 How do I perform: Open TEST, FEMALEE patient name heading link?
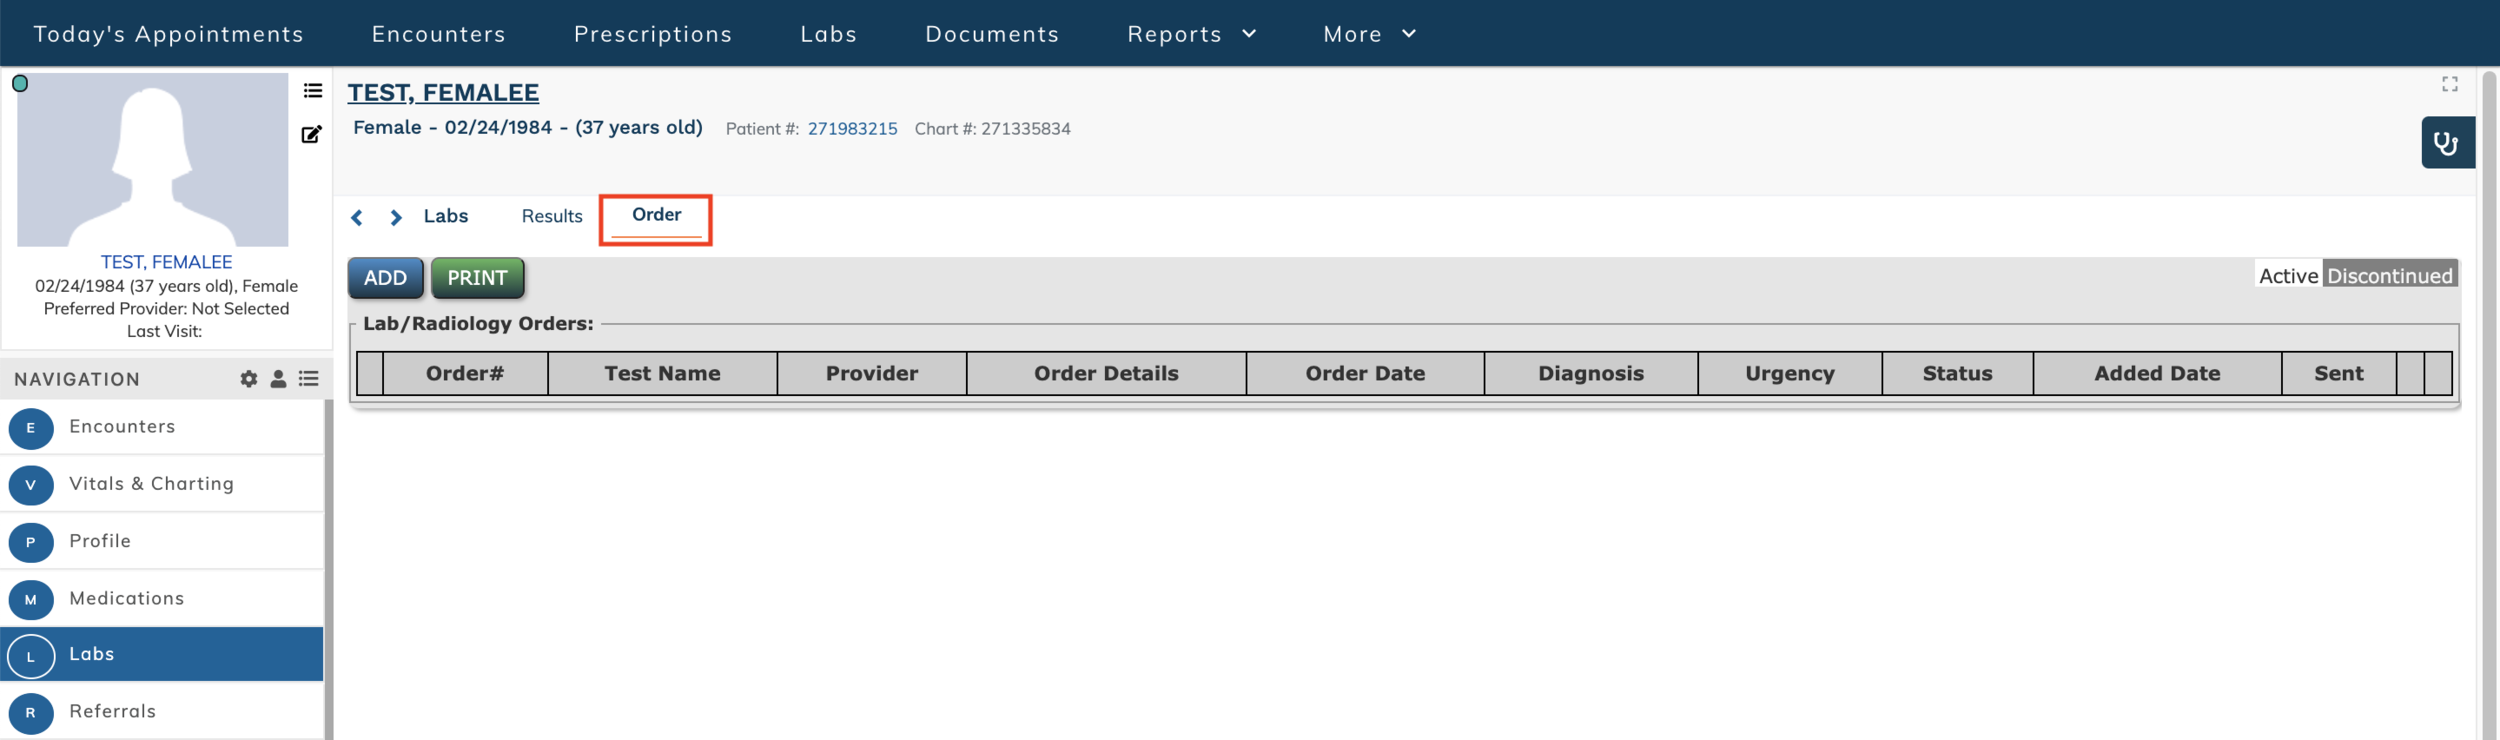click(x=443, y=92)
